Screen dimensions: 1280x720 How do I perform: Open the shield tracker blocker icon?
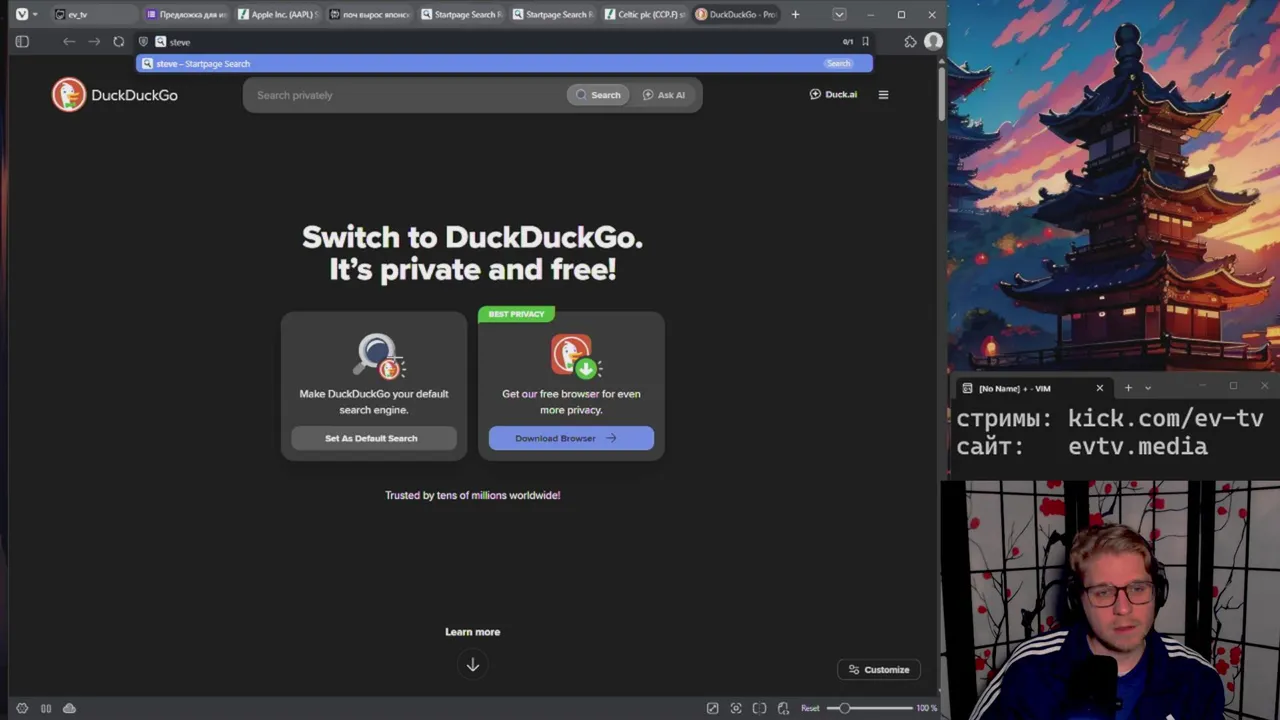point(143,42)
